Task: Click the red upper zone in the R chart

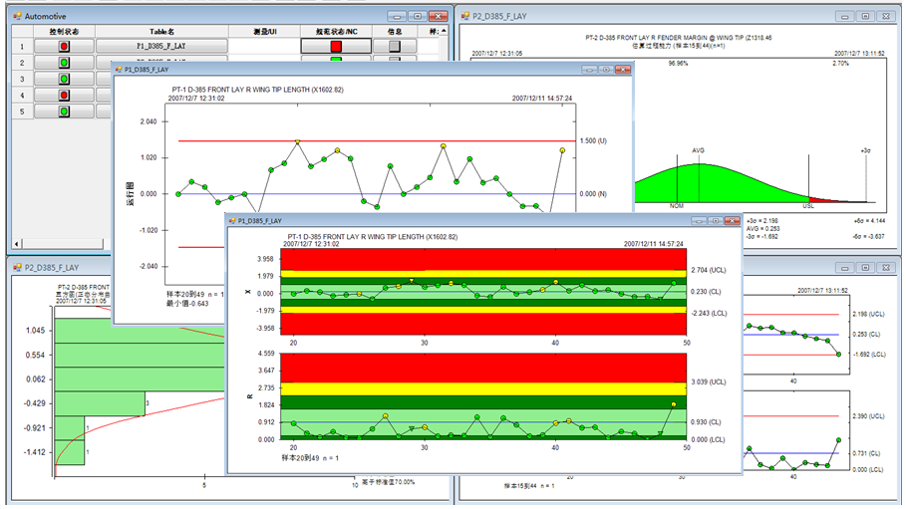Action: point(483,368)
